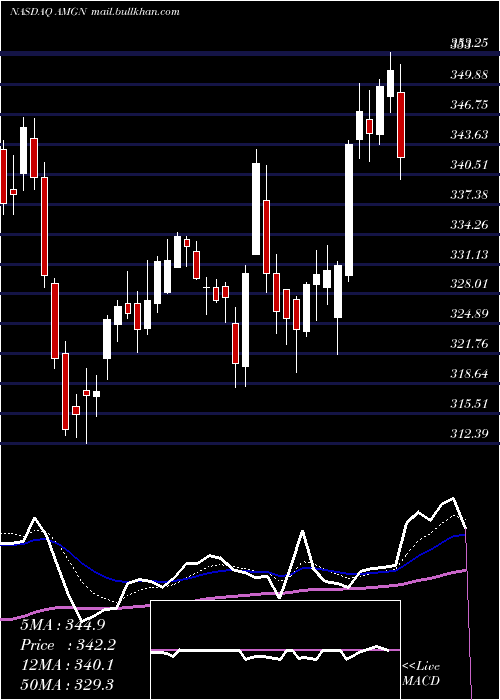Click the 5MA : 344.9 readout
500x700 pixels.
(x=64, y=625)
